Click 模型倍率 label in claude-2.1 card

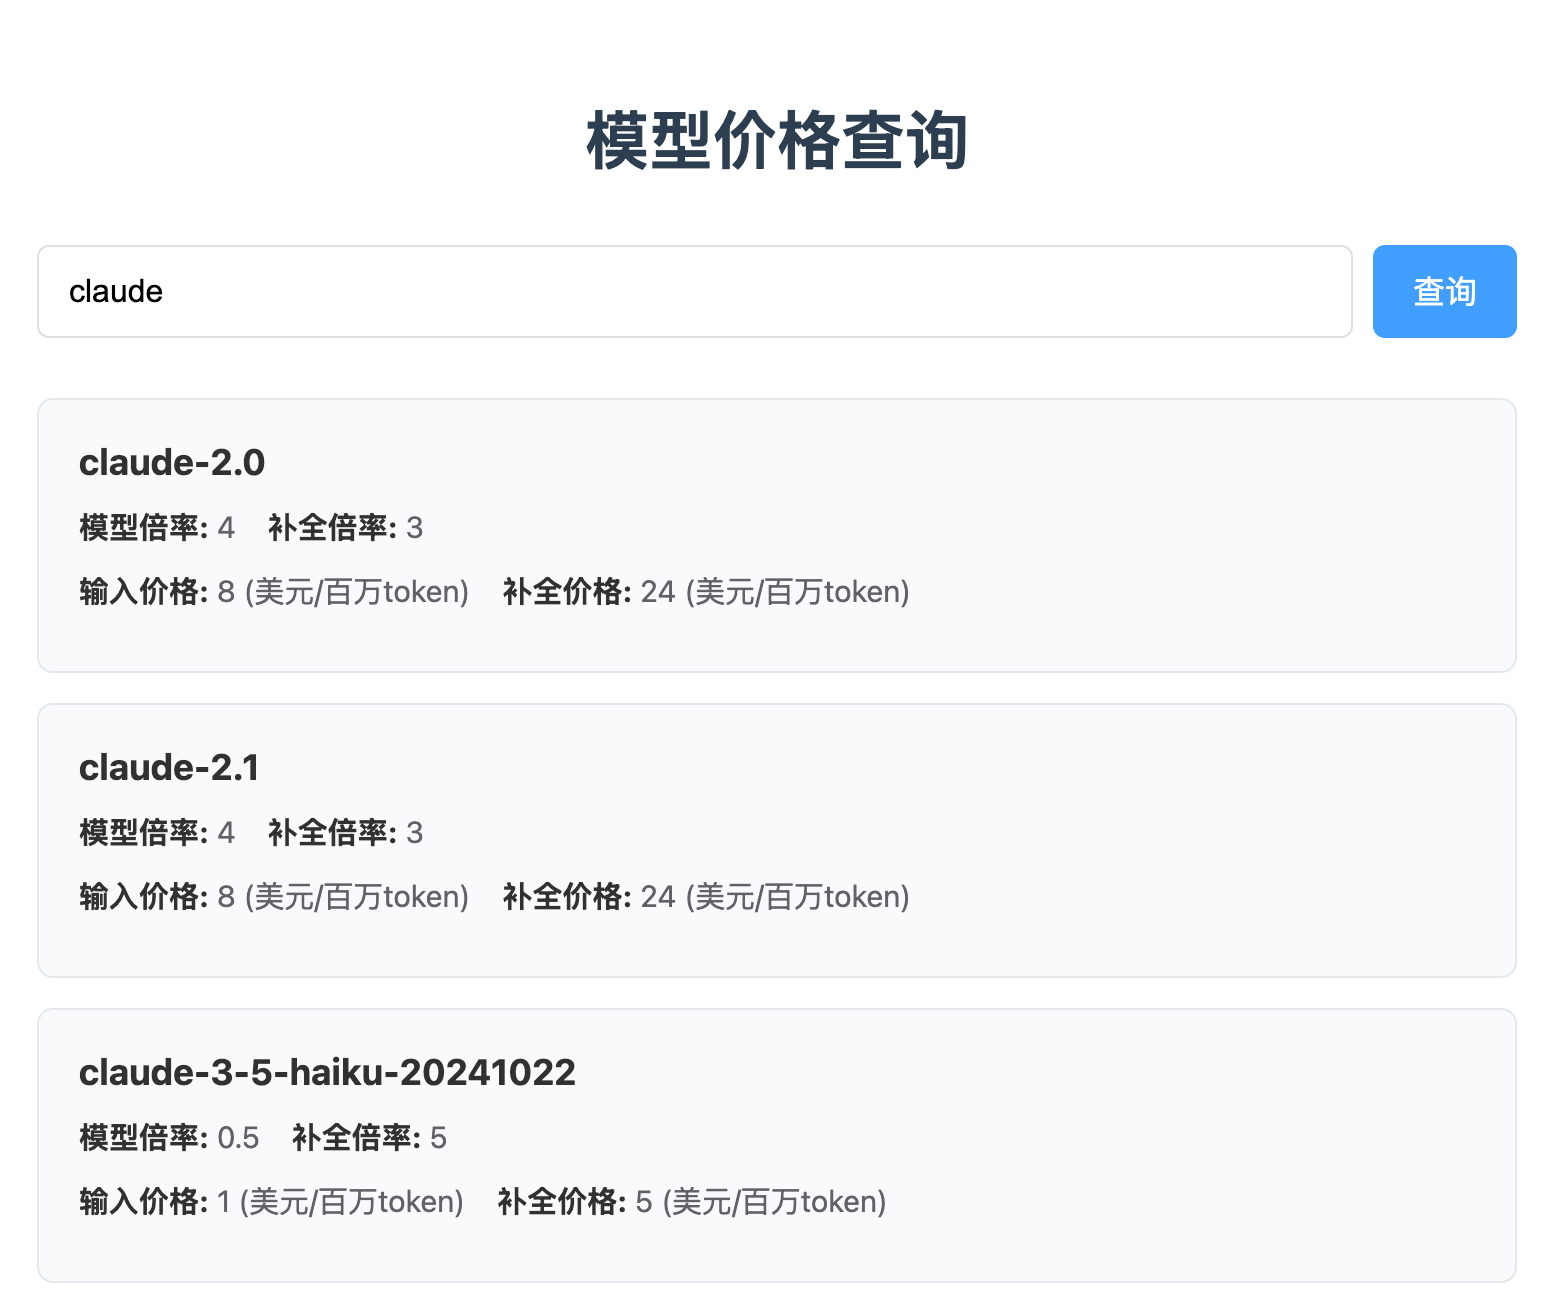click(x=143, y=832)
